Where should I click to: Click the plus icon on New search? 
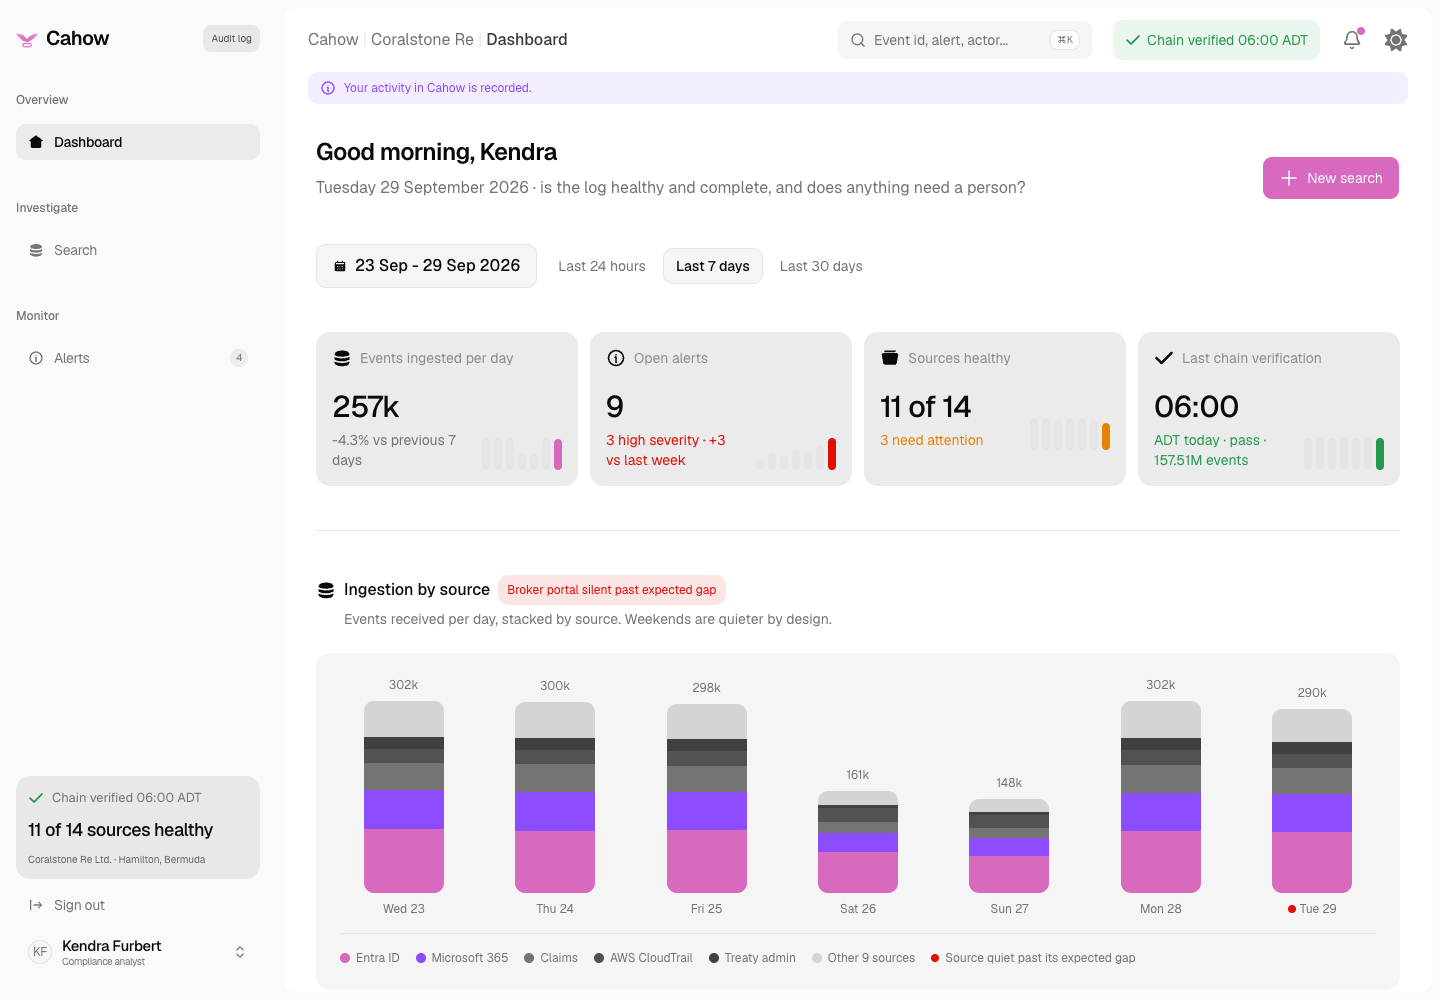pyautogui.click(x=1289, y=178)
